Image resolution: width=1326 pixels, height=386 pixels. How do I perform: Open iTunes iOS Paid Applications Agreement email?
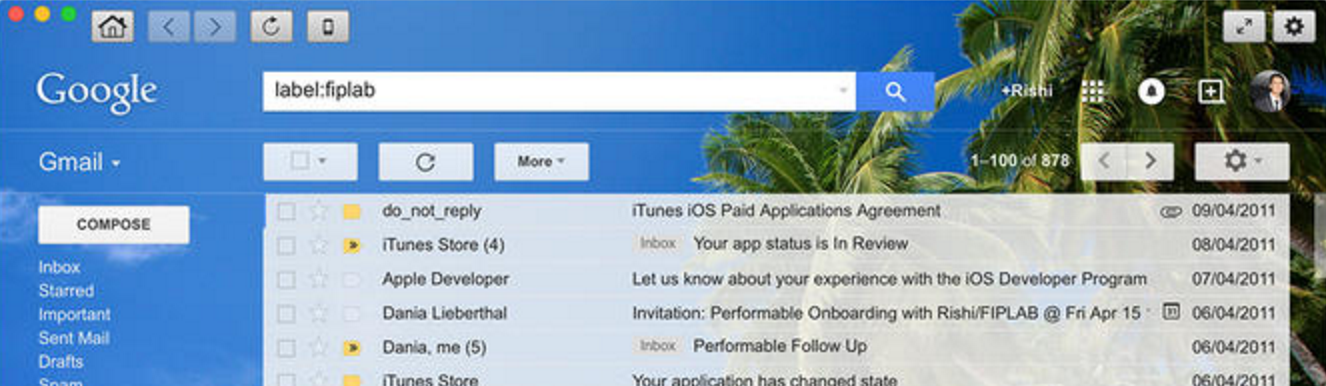coord(786,211)
